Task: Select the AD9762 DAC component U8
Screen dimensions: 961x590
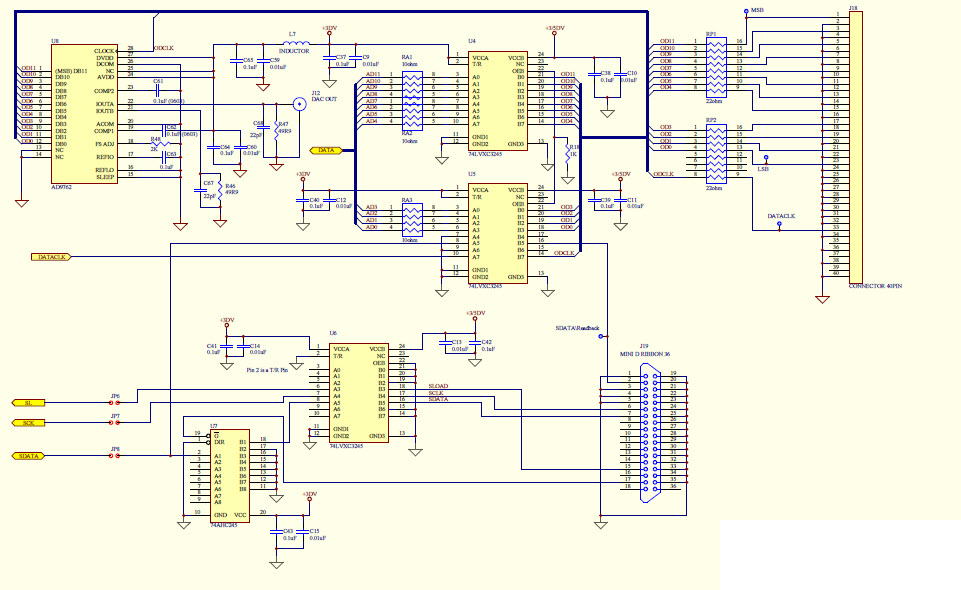Action: click(85, 110)
